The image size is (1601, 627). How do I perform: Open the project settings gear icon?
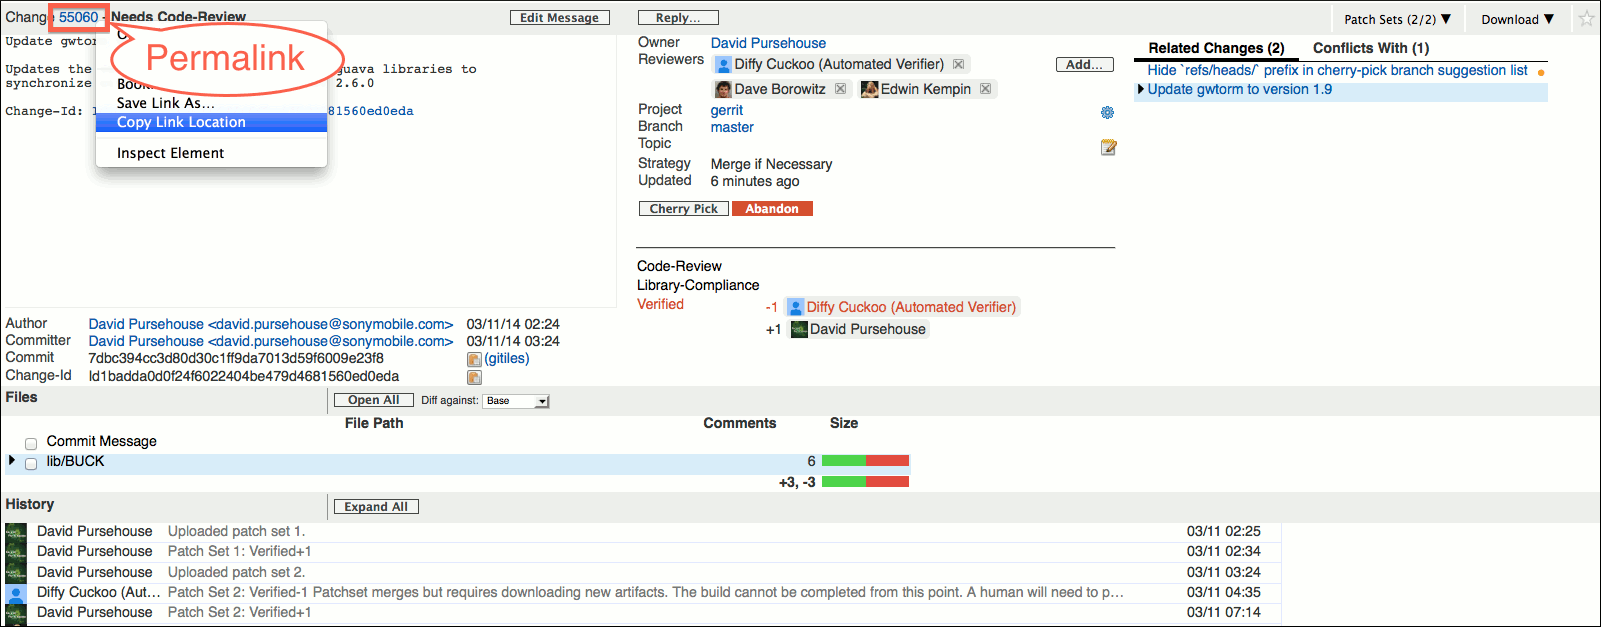pyautogui.click(x=1107, y=112)
